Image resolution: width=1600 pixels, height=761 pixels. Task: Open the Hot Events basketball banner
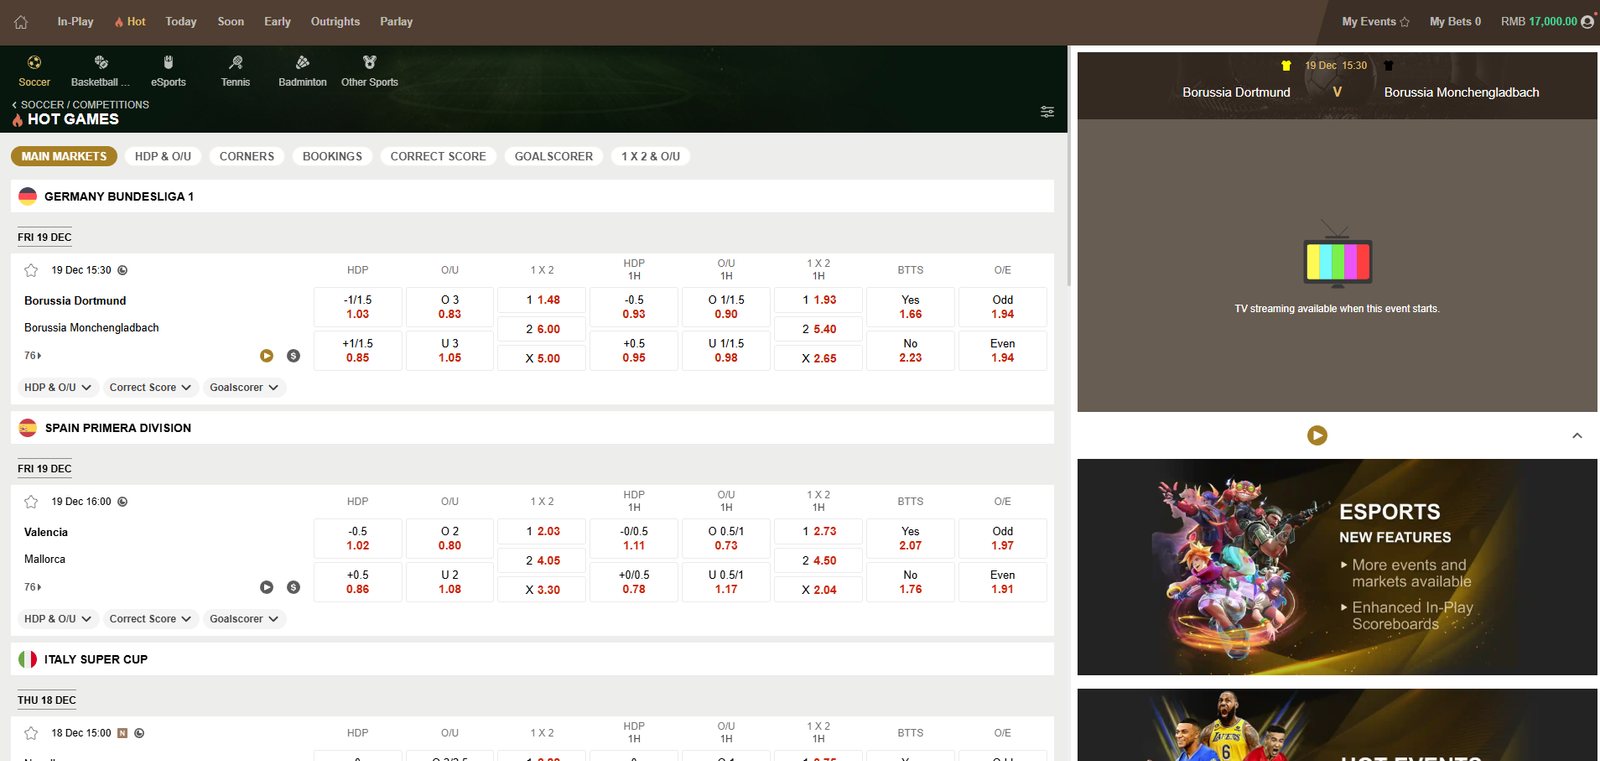click(x=1337, y=725)
